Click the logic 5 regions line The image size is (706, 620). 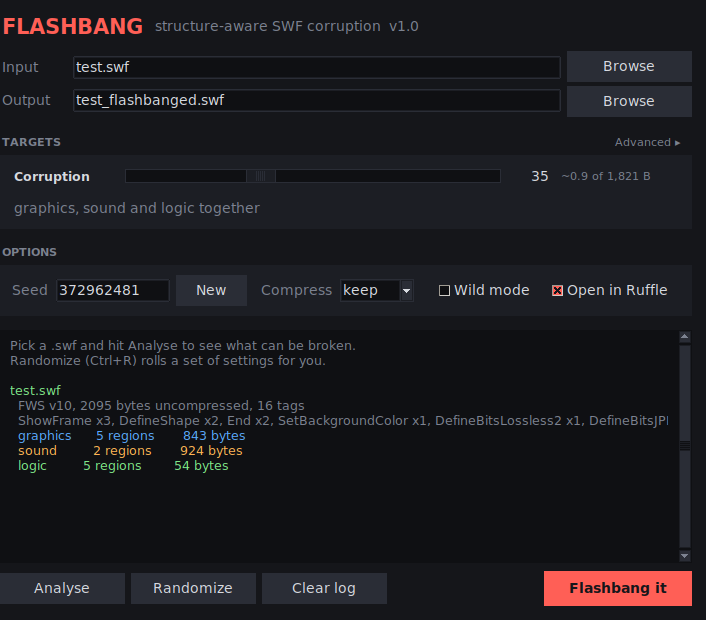[x=123, y=466]
